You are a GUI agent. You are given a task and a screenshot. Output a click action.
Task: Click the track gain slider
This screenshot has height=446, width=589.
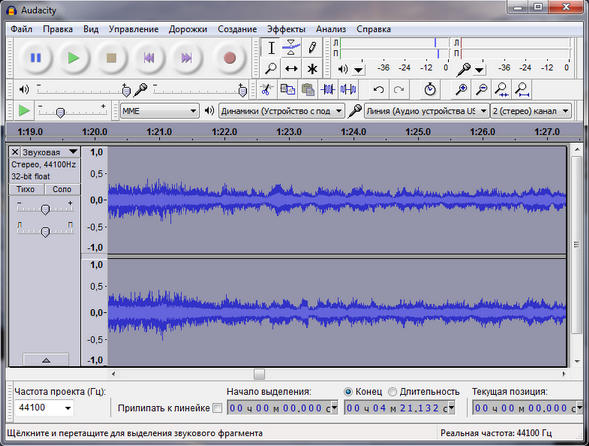point(45,209)
